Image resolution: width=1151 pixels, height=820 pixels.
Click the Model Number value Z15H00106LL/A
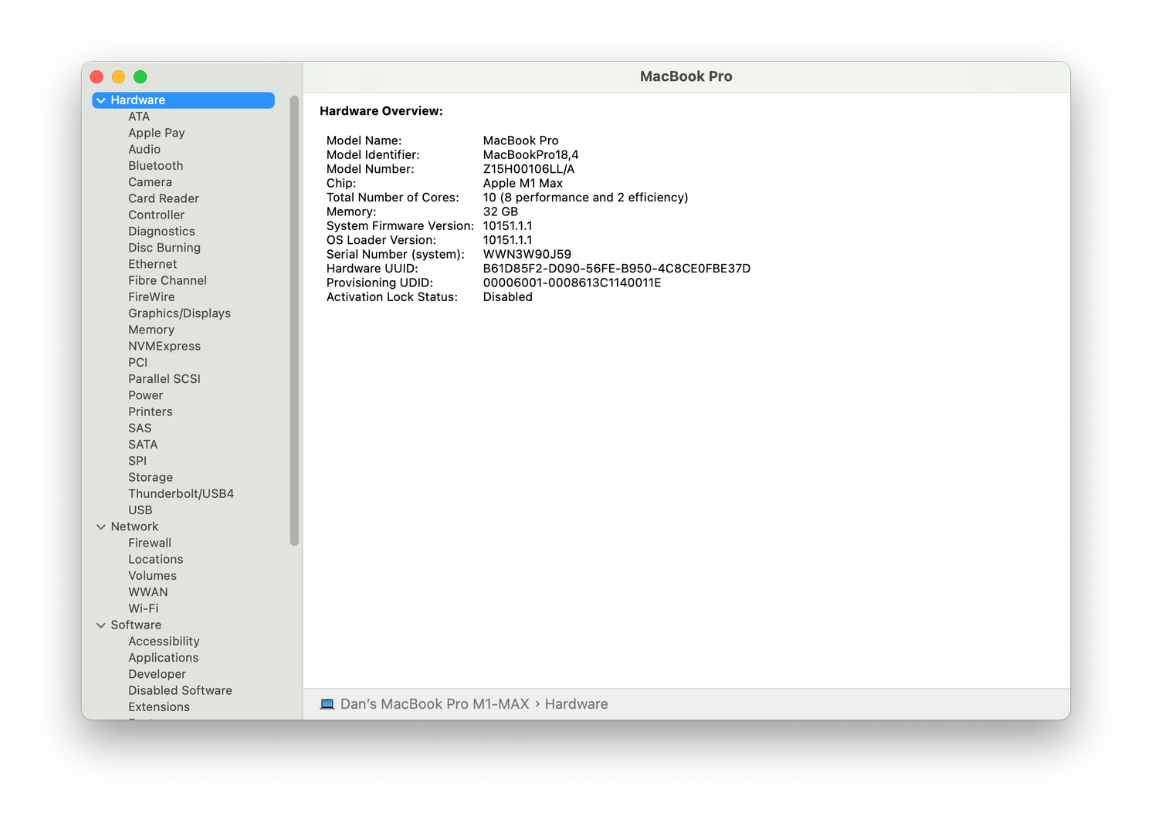pyautogui.click(x=529, y=170)
